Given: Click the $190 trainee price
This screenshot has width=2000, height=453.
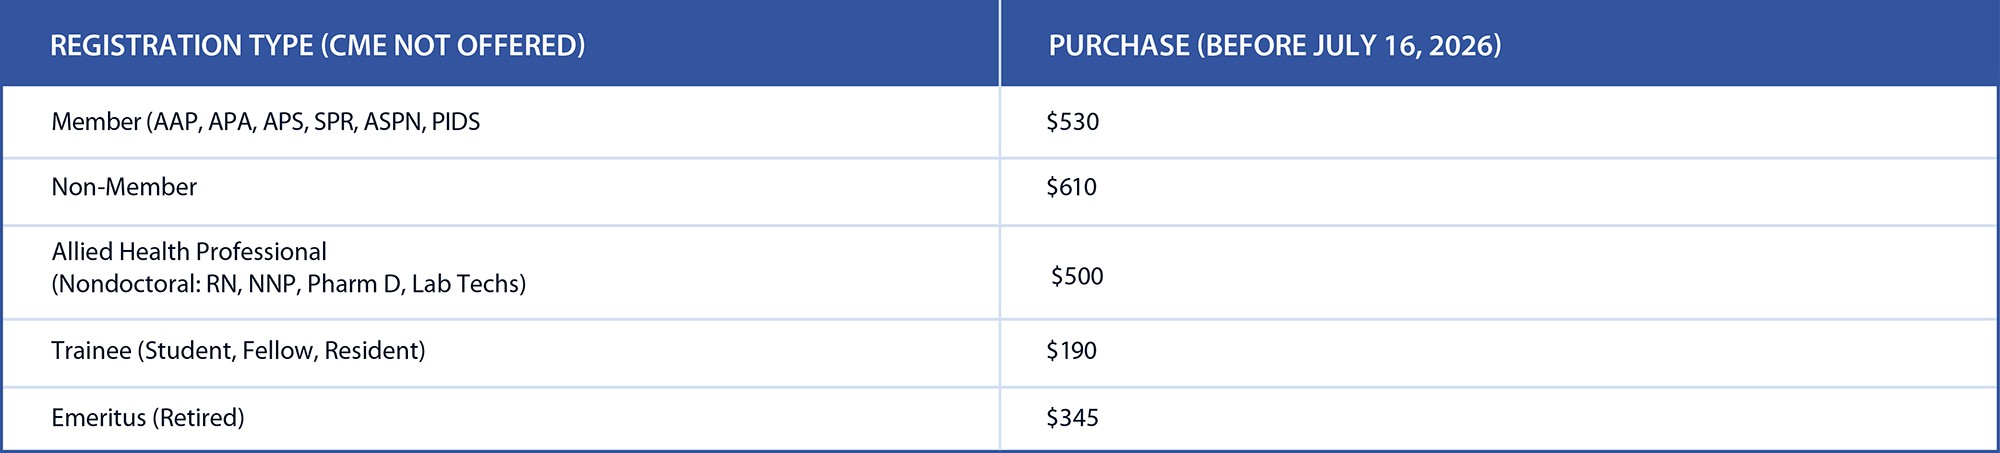Looking at the screenshot, I should (x=1071, y=351).
